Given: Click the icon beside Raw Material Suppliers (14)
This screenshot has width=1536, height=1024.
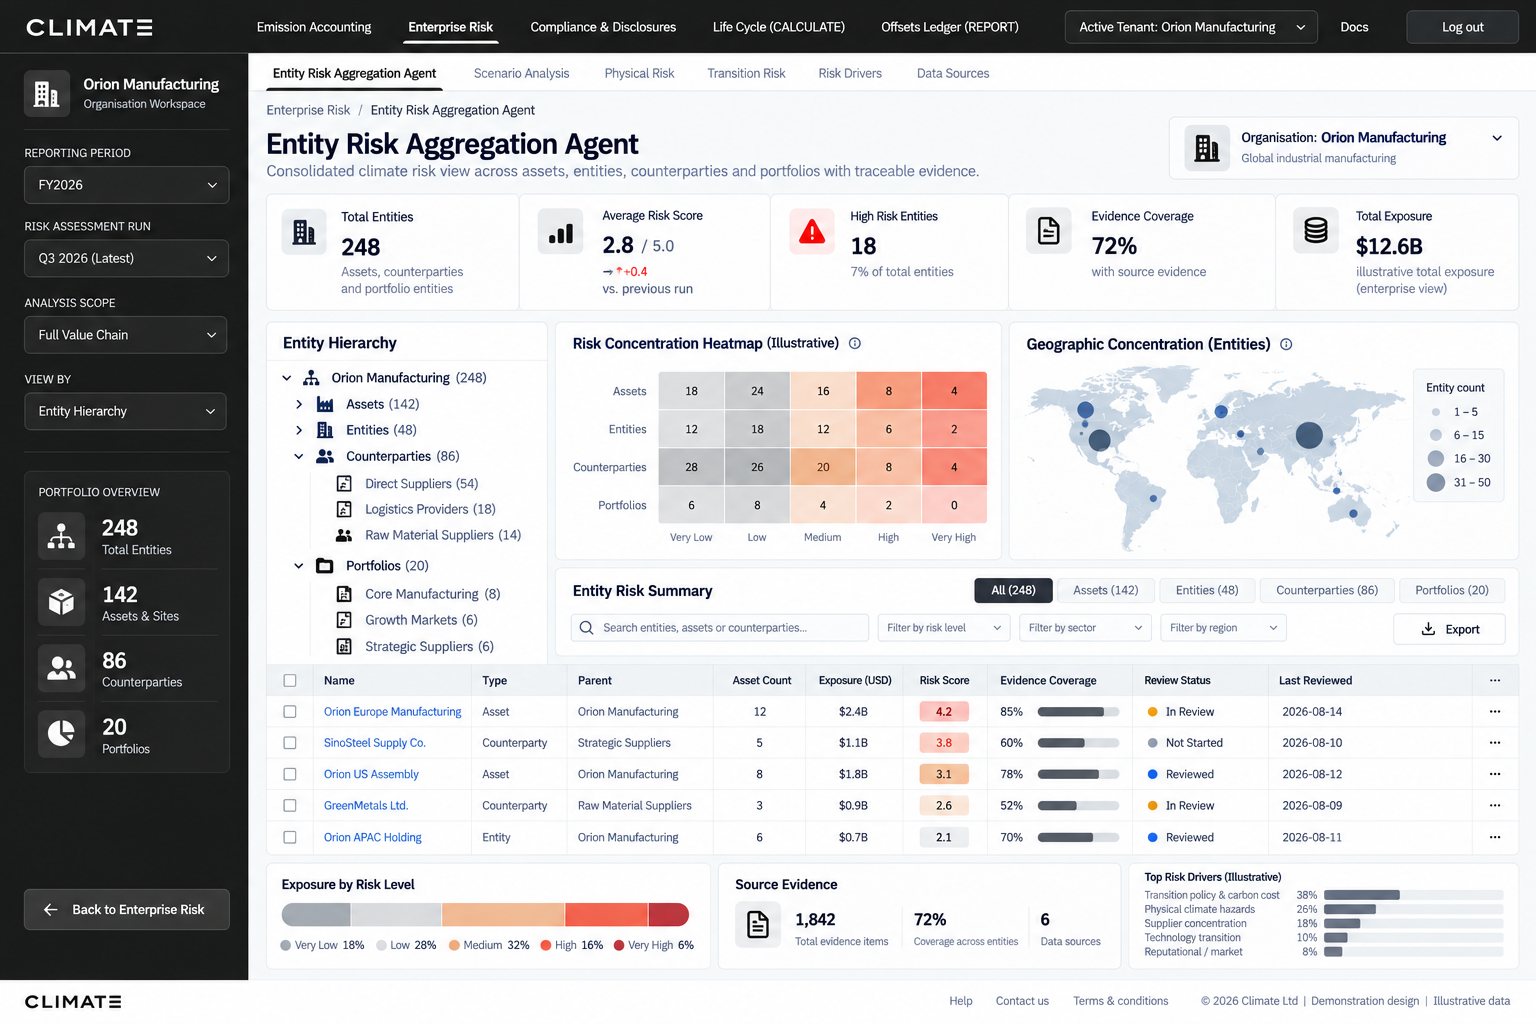Looking at the screenshot, I should coord(344,535).
